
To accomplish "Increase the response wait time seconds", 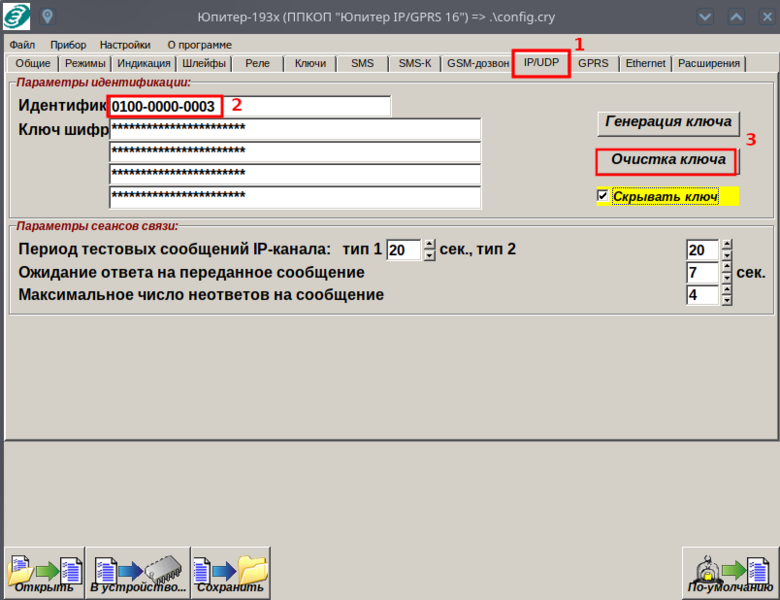I will tap(727, 267).
